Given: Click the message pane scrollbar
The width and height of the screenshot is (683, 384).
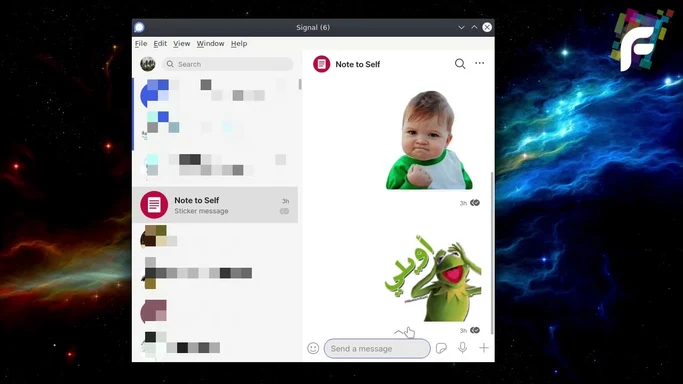Looking at the screenshot, I should pyautogui.click(x=493, y=253).
